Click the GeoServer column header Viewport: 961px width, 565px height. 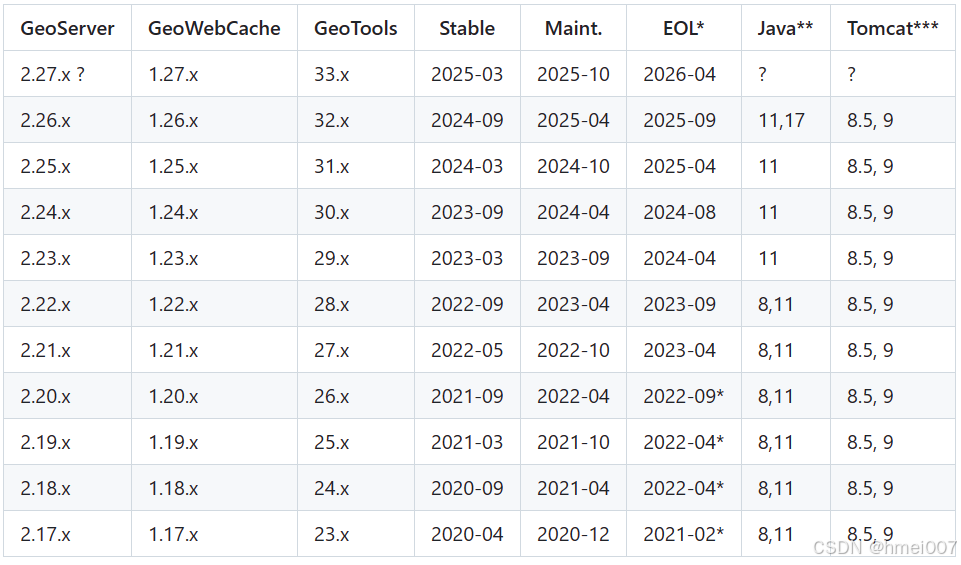[x=67, y=28]
